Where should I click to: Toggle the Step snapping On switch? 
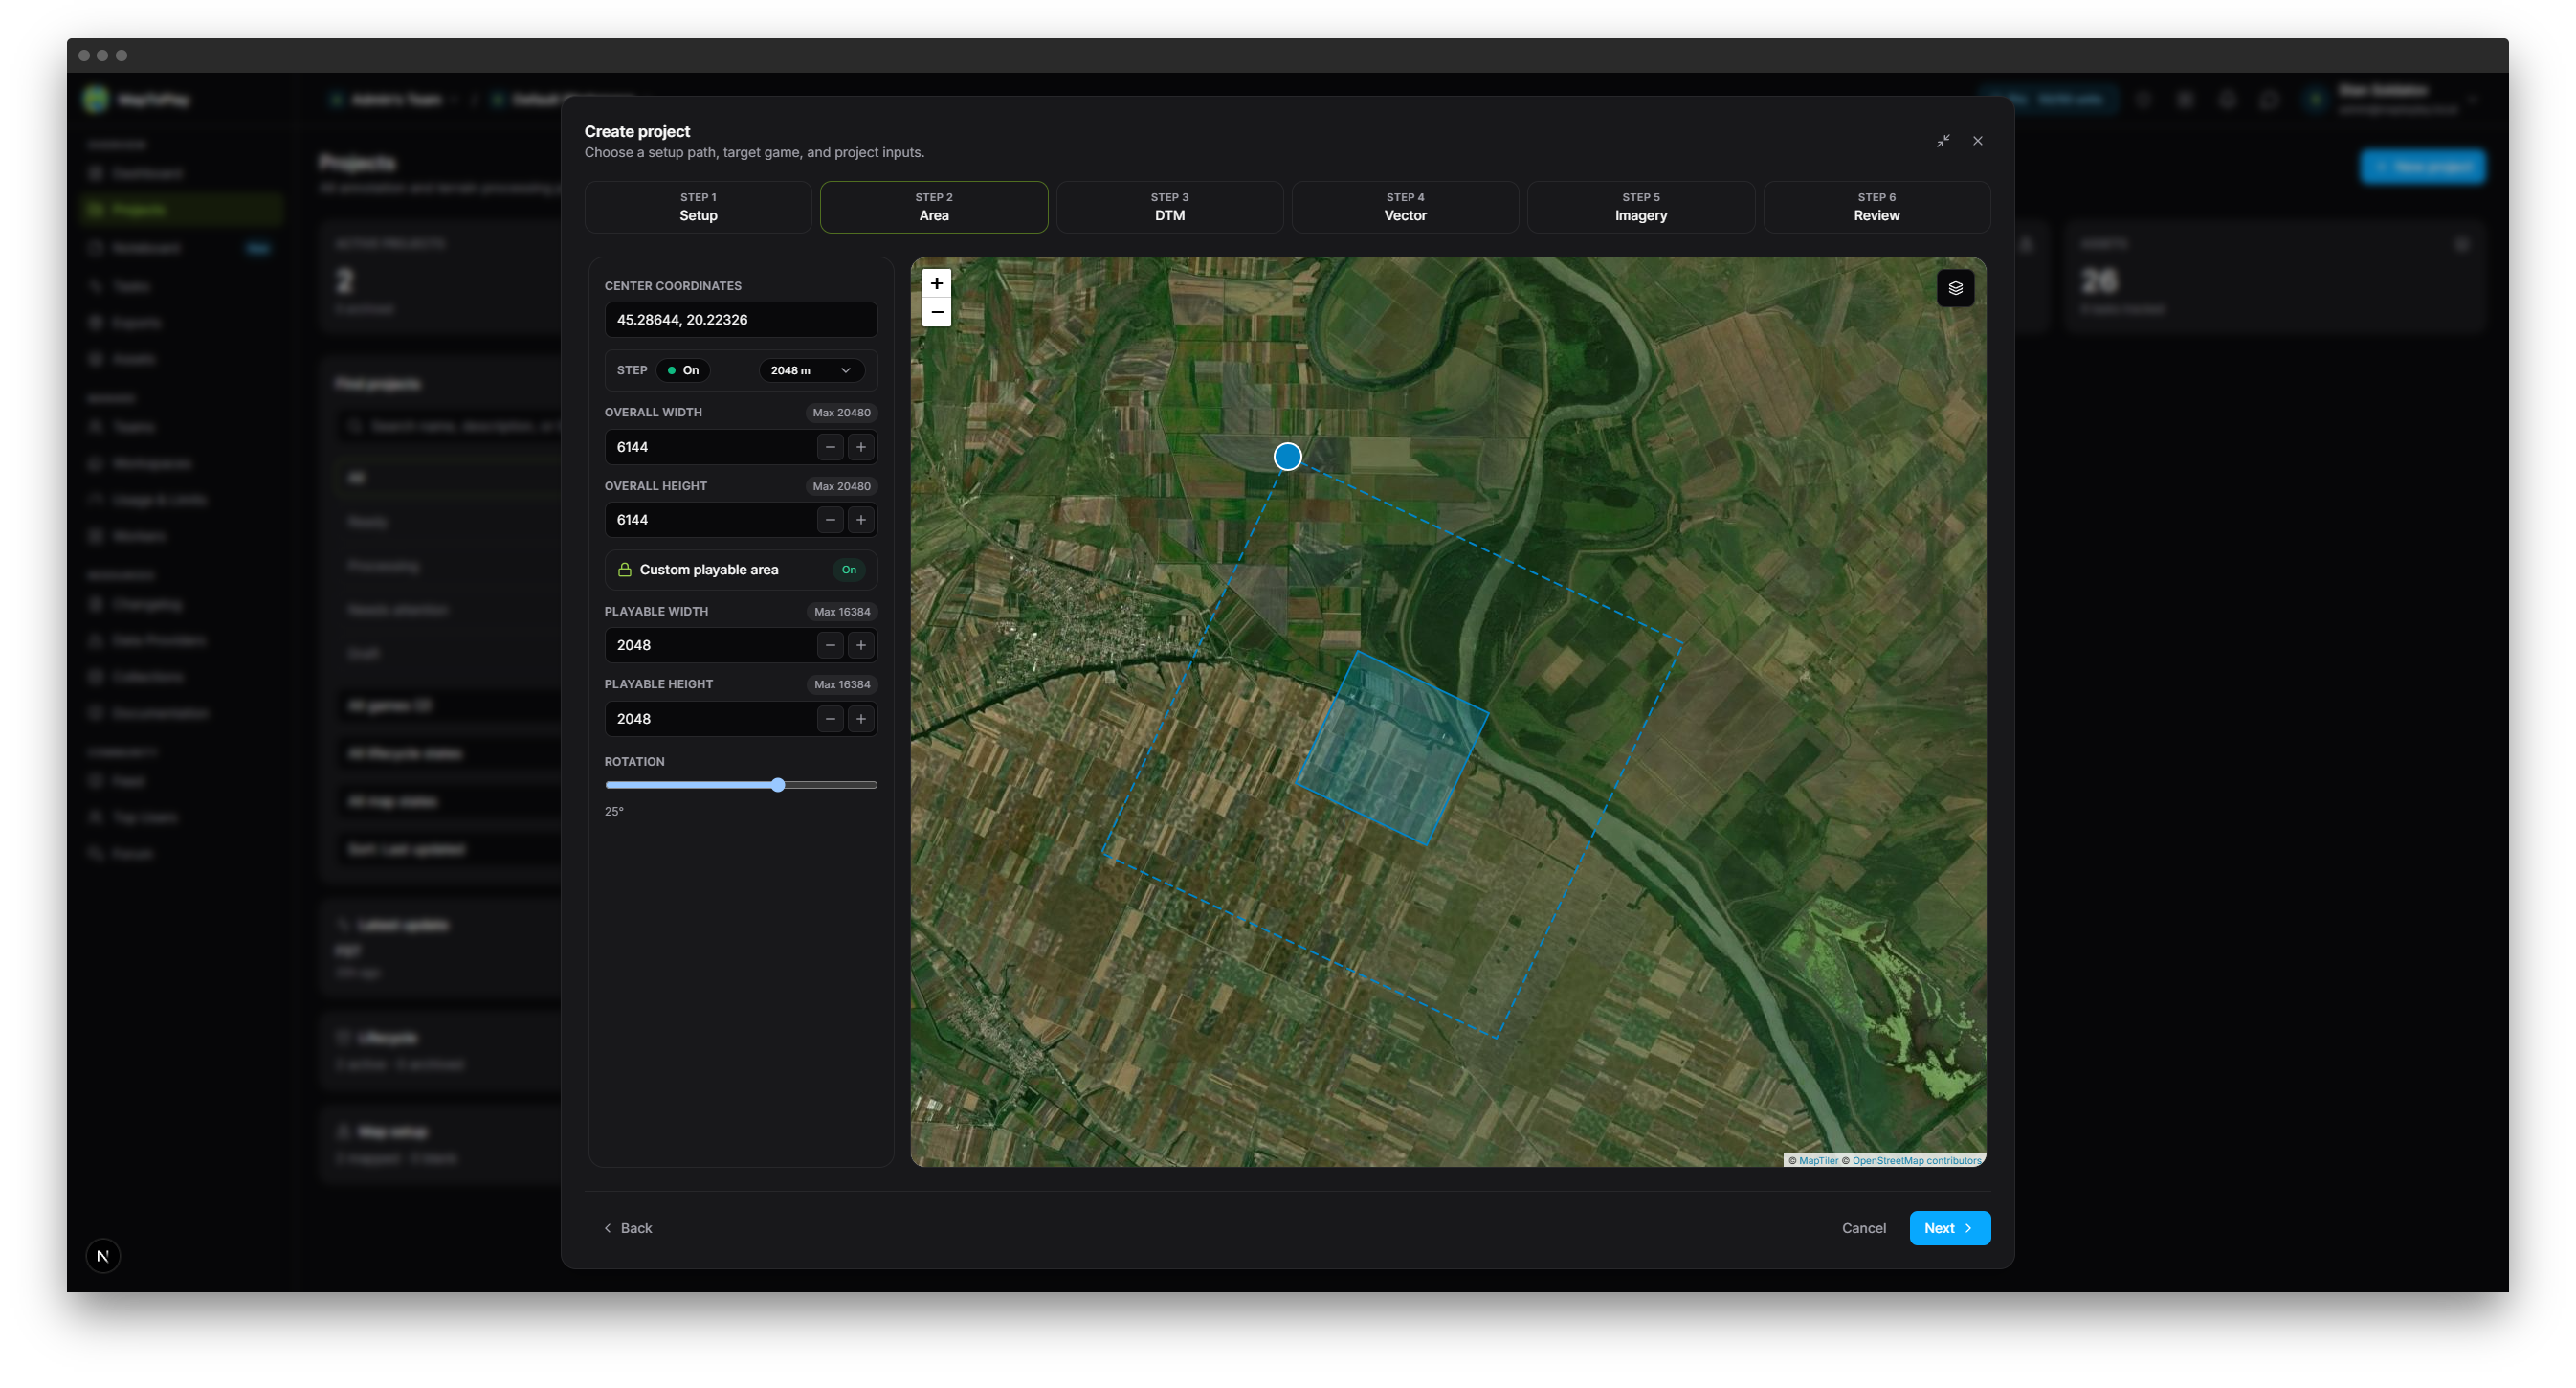pyautogui.click(x=683, y=370)
